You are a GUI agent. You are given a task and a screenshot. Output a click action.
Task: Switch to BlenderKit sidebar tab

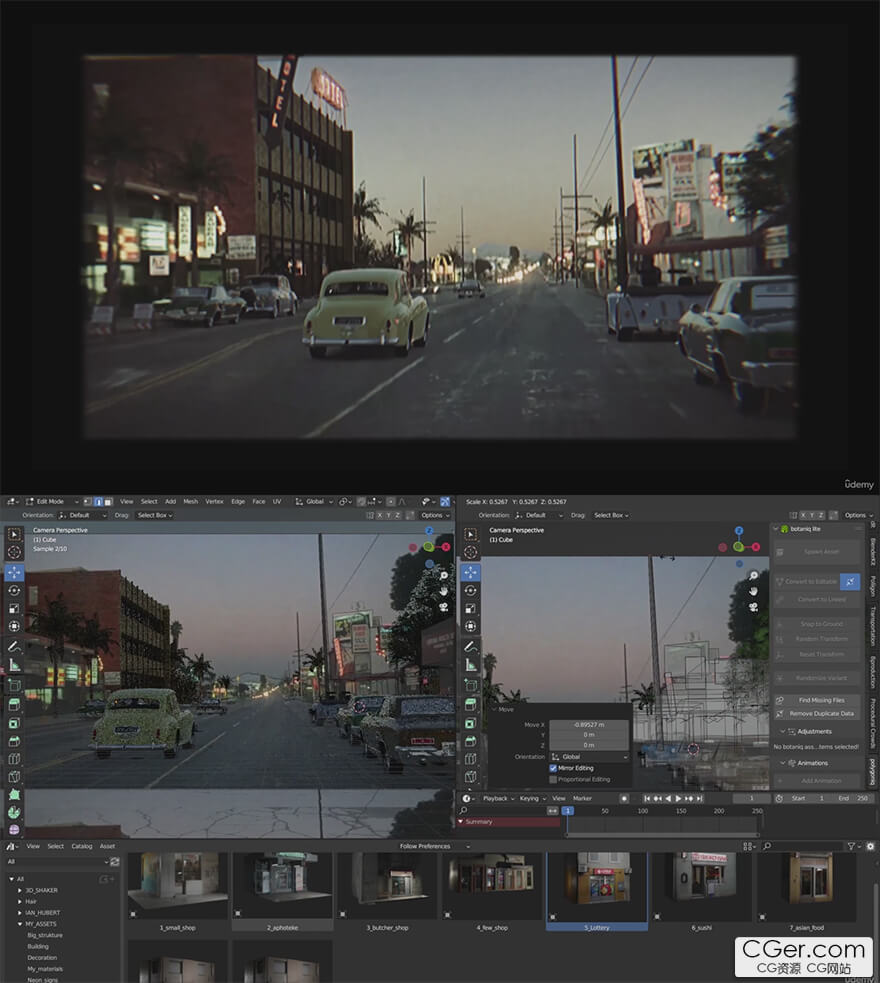[872, 550]
